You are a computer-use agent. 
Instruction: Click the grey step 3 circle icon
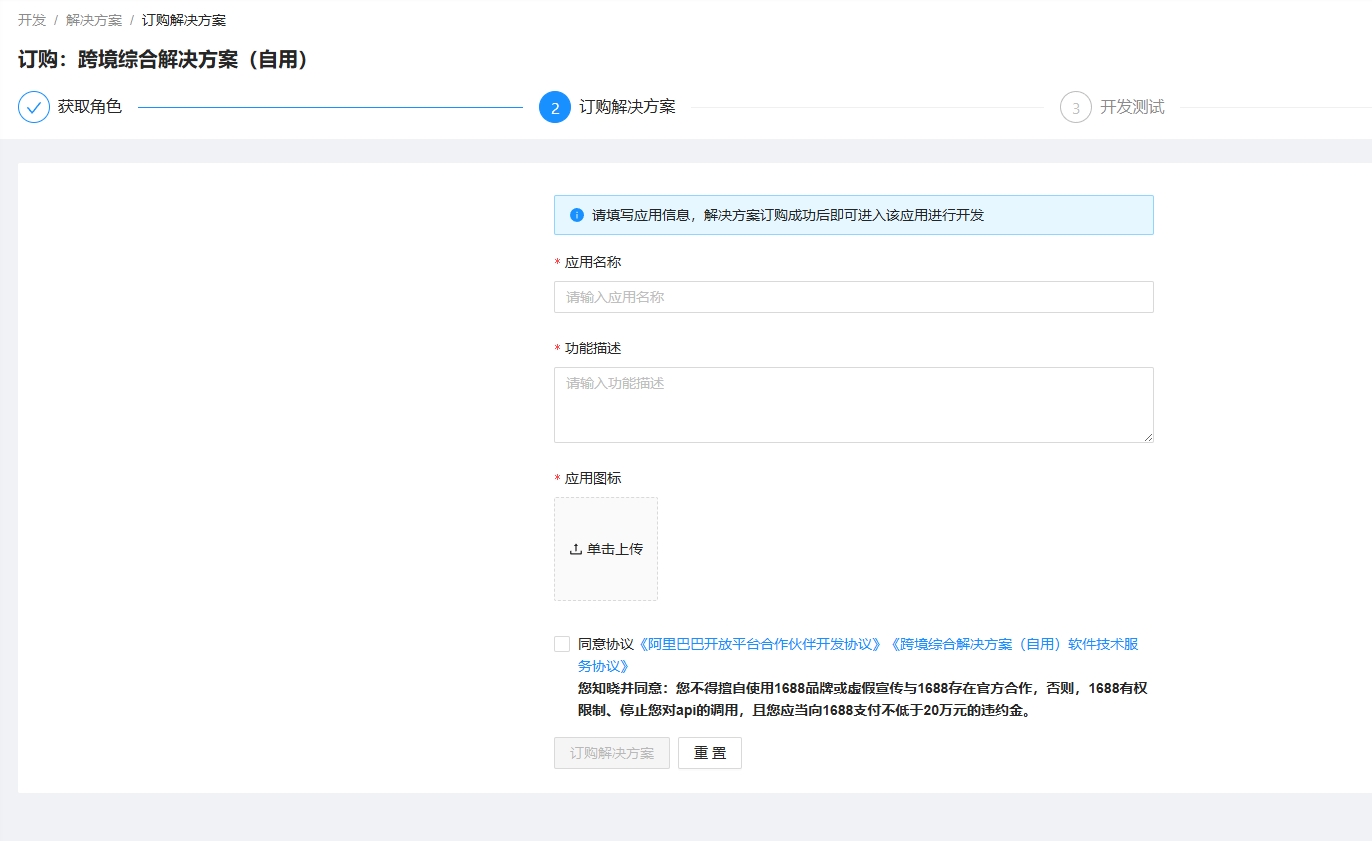point(1076,107)
